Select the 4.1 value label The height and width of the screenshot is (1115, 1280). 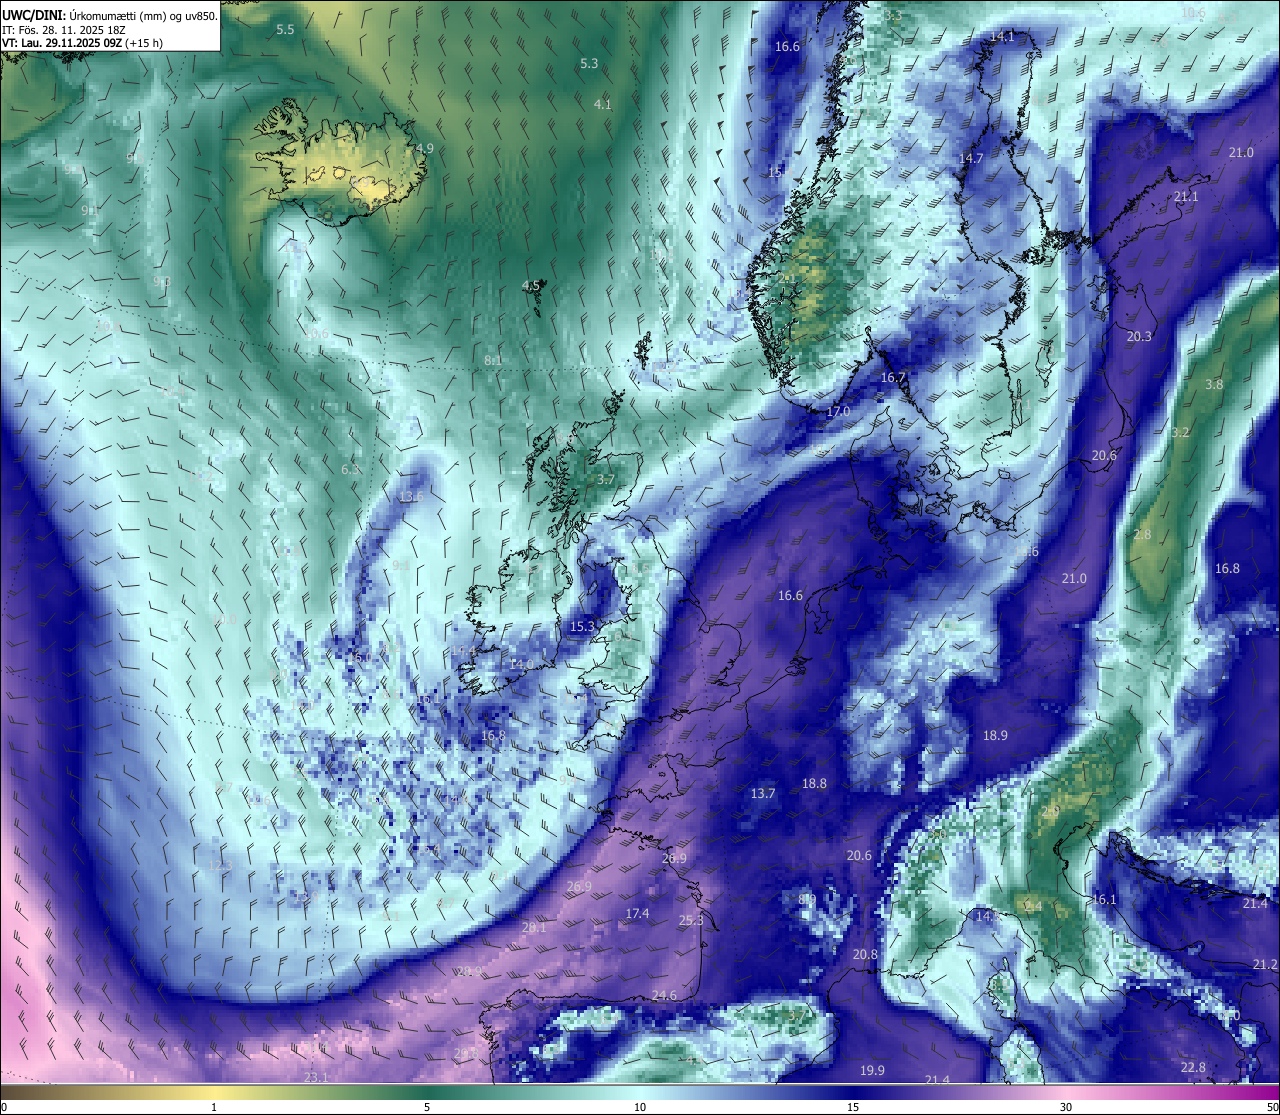(602, 104)
